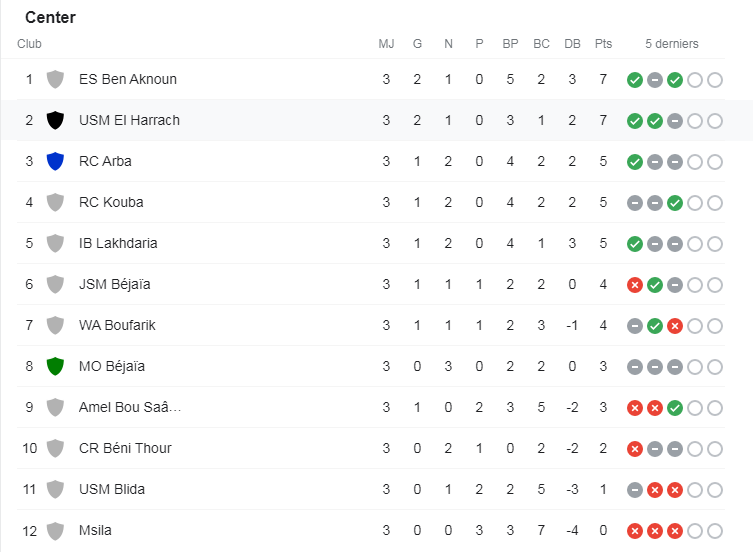Click the last empty circle in USM El Harrach row
This screenshot has height=552, width=753.
click(714, 121)
